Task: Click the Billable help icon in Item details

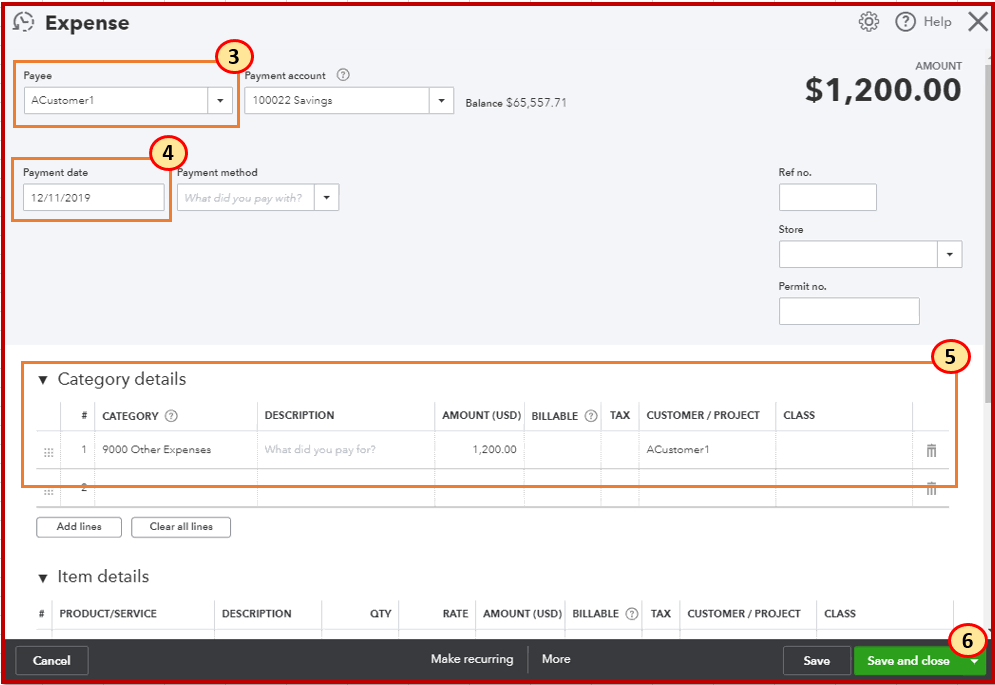Action: (631, 613)
